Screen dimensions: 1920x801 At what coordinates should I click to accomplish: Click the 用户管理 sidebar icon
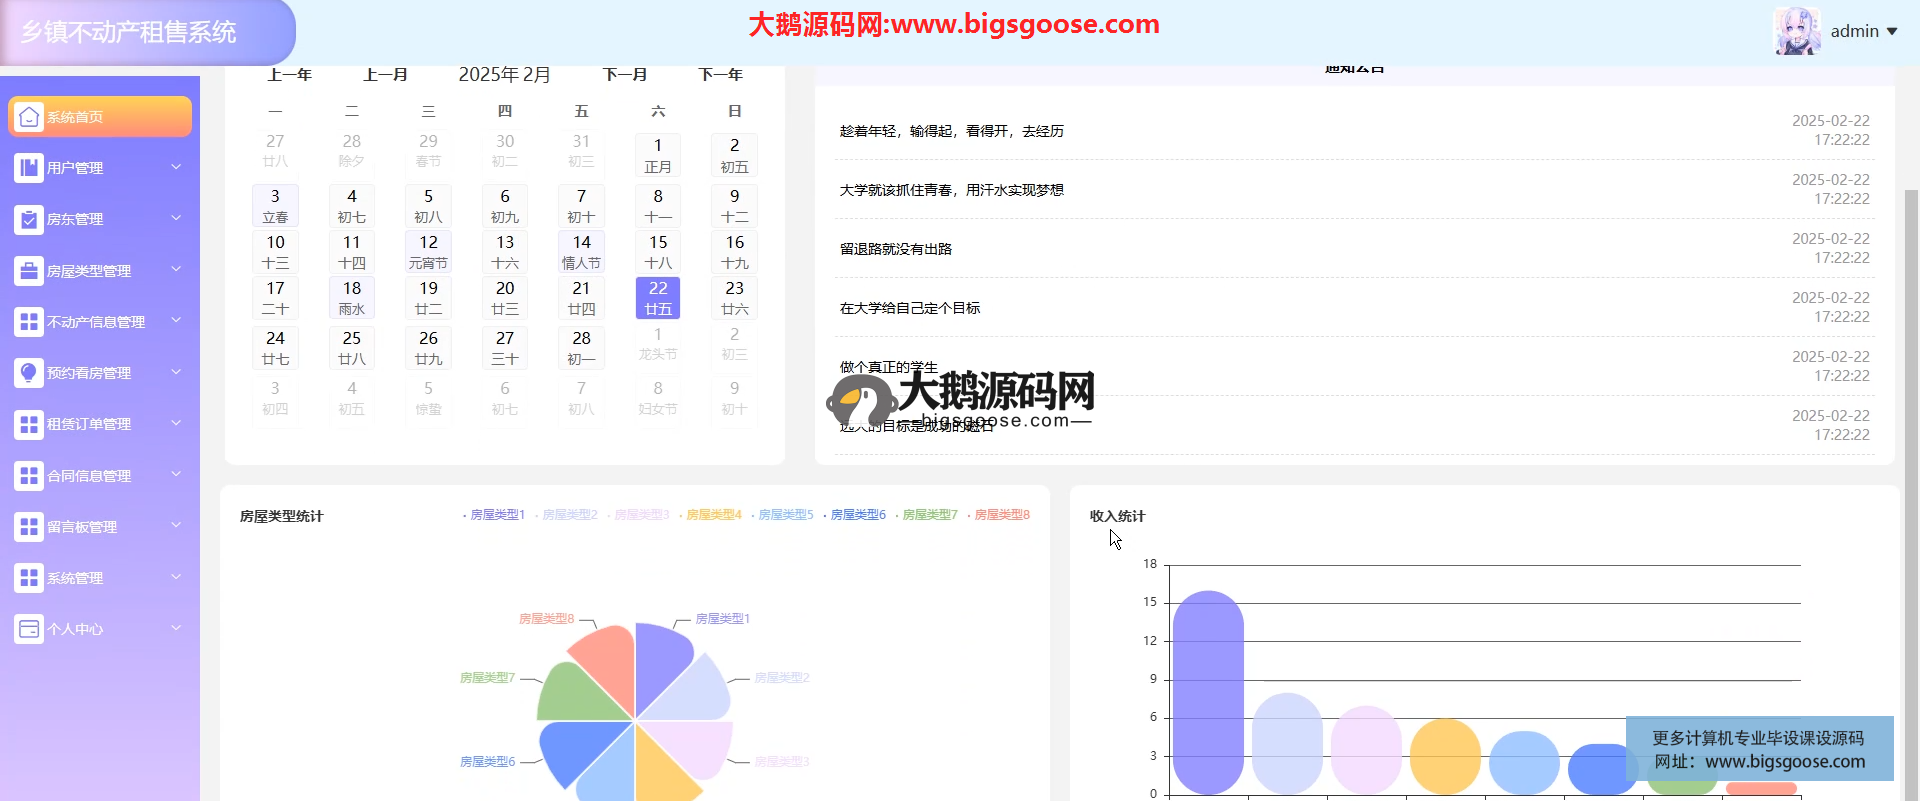click(29, 168)
